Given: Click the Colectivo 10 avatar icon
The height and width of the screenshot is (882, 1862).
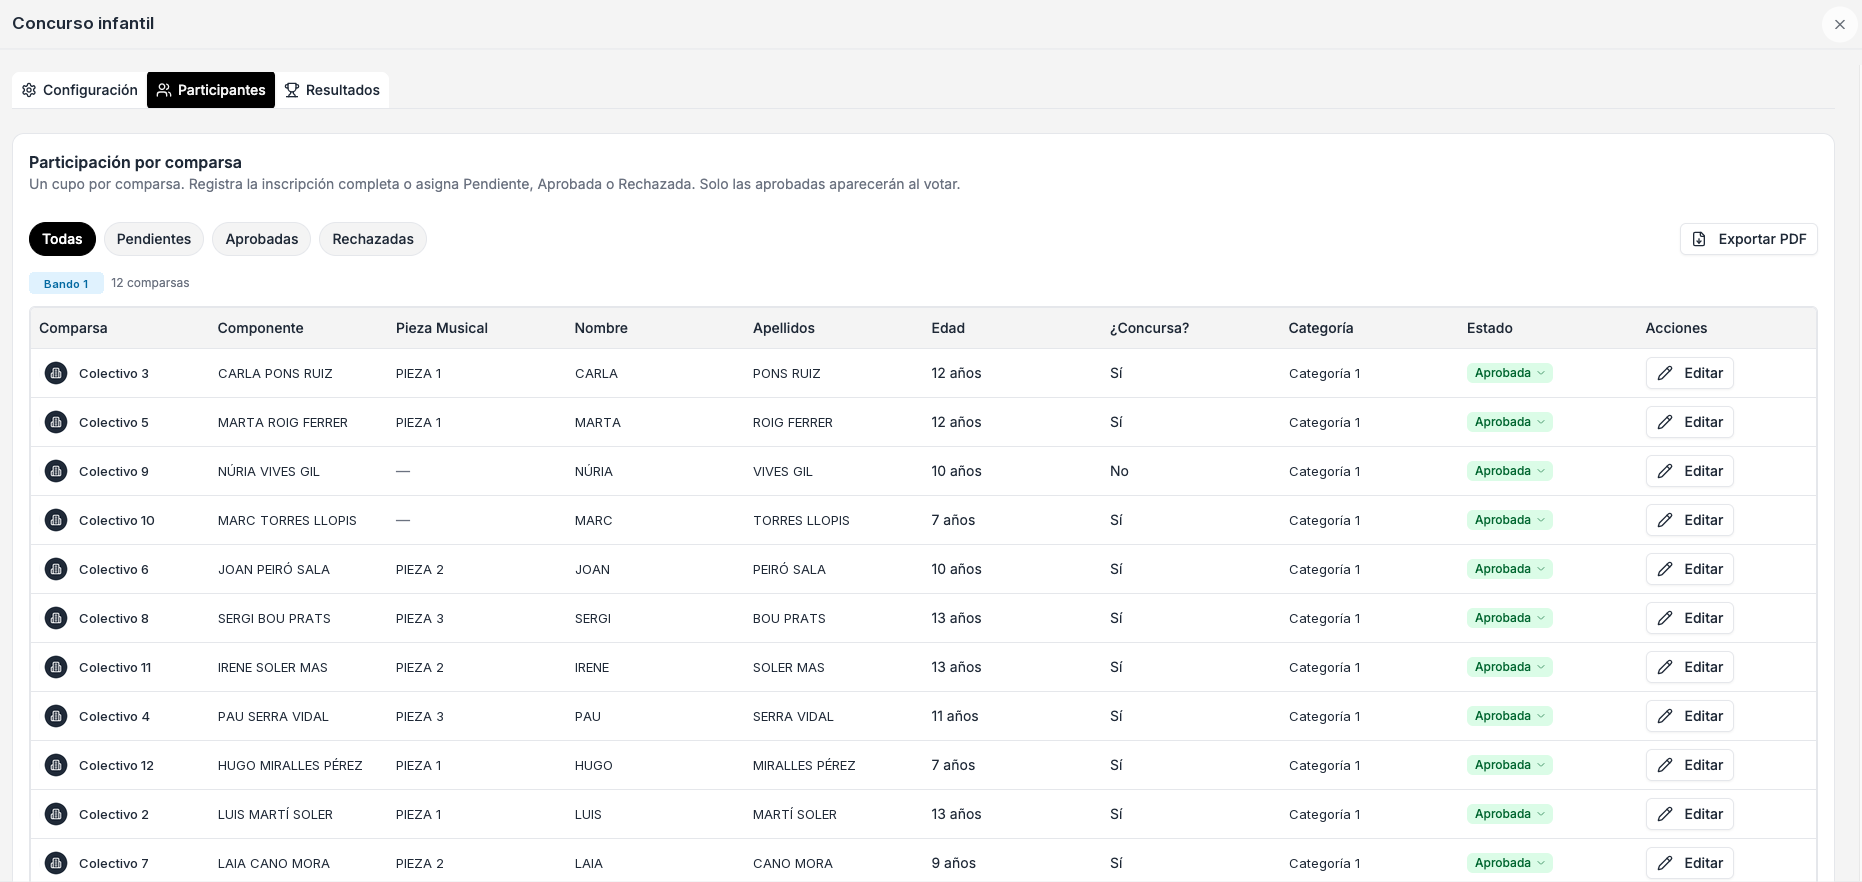Looking at the screenshot, I should (x=56, y=520).
